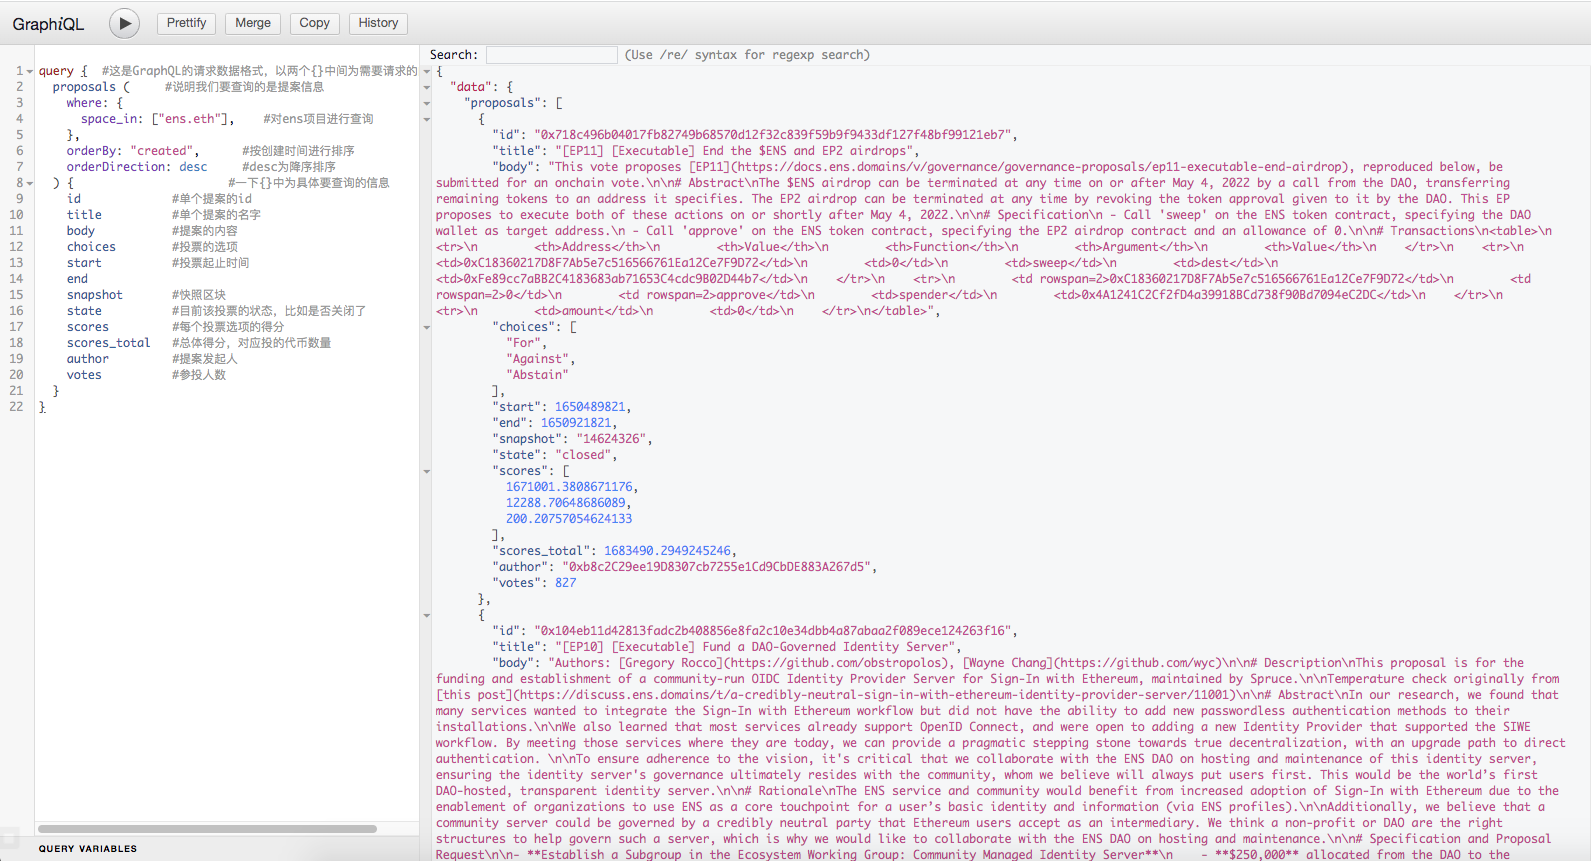Click score value 1671001.3808671176
This screenshot has height=861, width=1591.
[x=569, y=487]
